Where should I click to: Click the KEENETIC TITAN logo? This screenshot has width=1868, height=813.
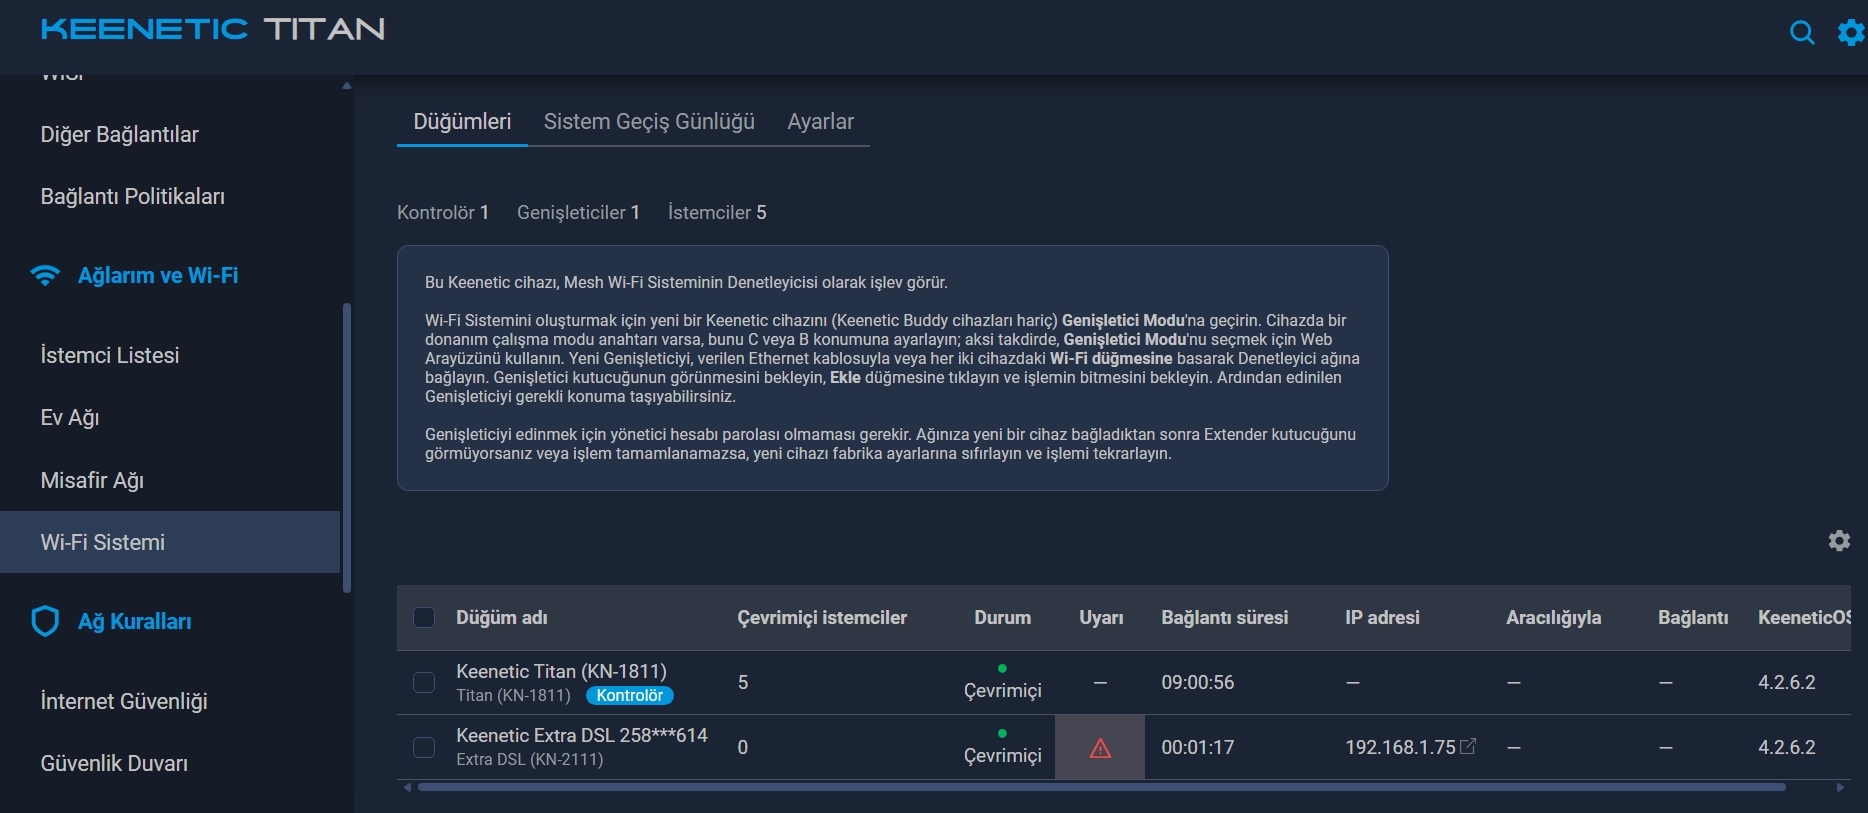[x=213, y=30]
